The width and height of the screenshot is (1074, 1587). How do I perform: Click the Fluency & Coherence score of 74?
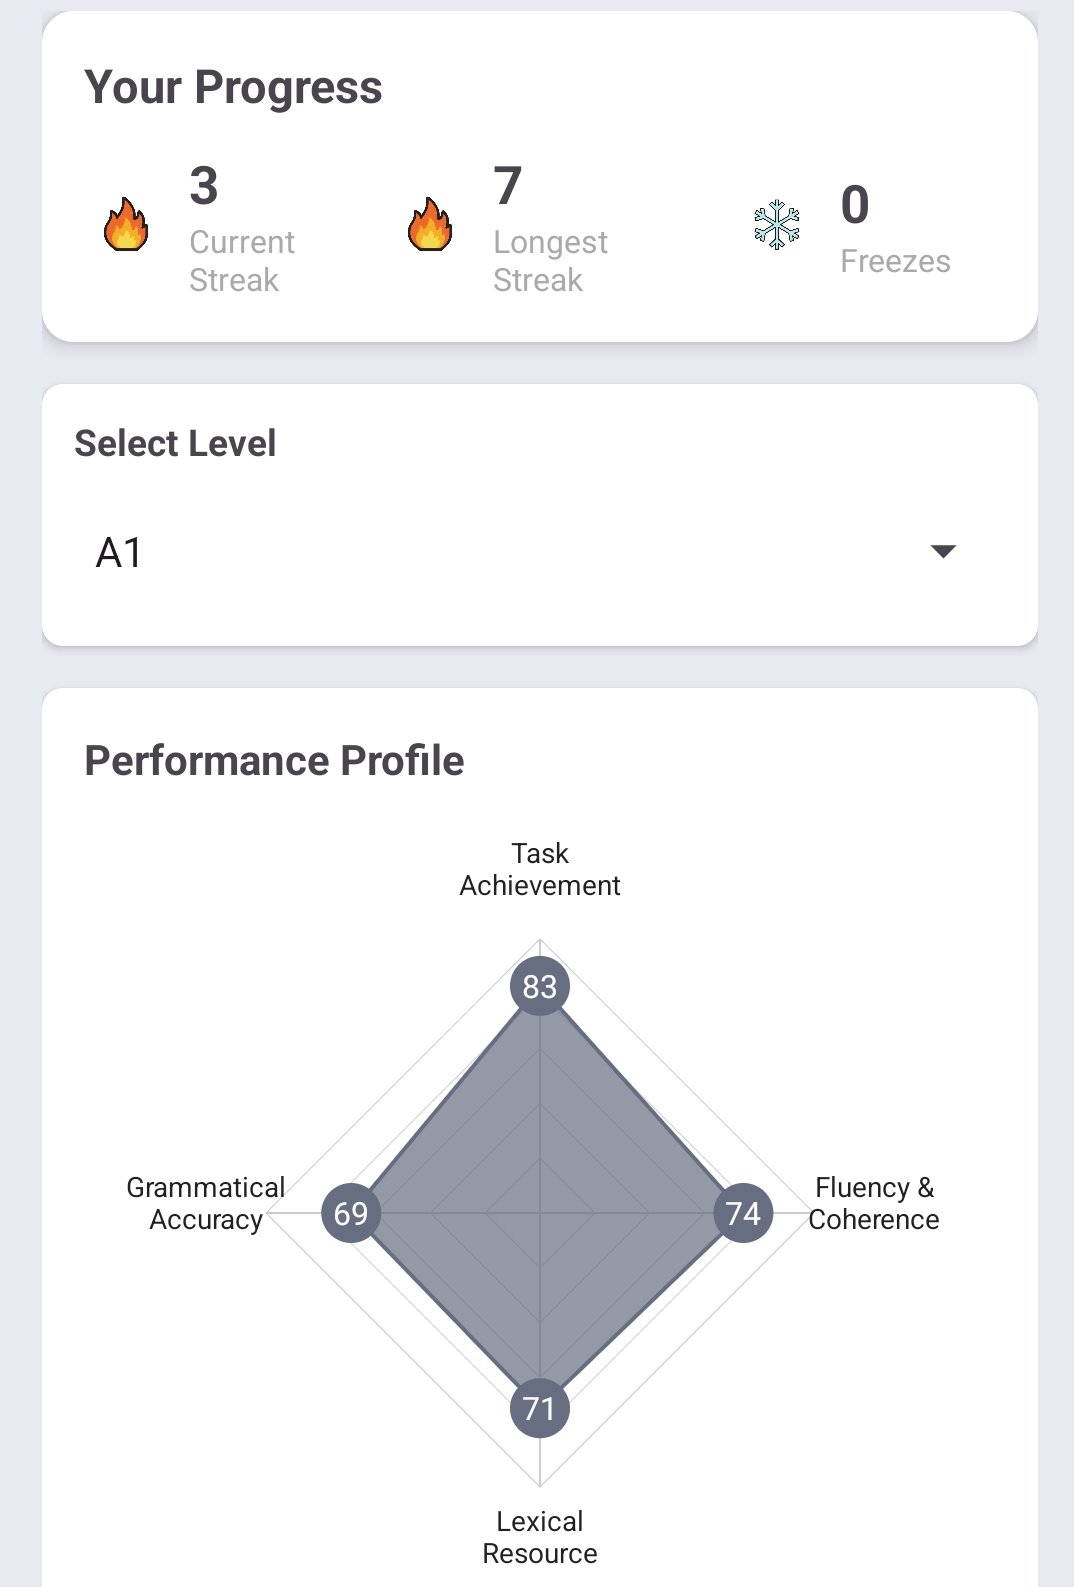pyautogui.click(x=741, y=1212)
